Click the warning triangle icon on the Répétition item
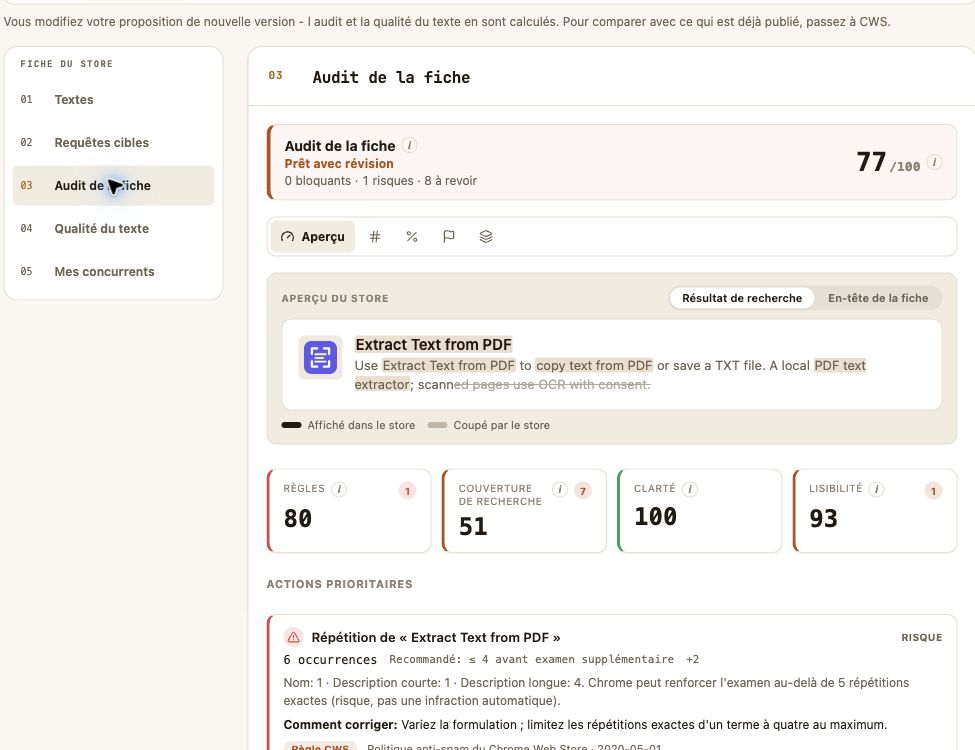The image size is (975, 750). tap(293, 637)
